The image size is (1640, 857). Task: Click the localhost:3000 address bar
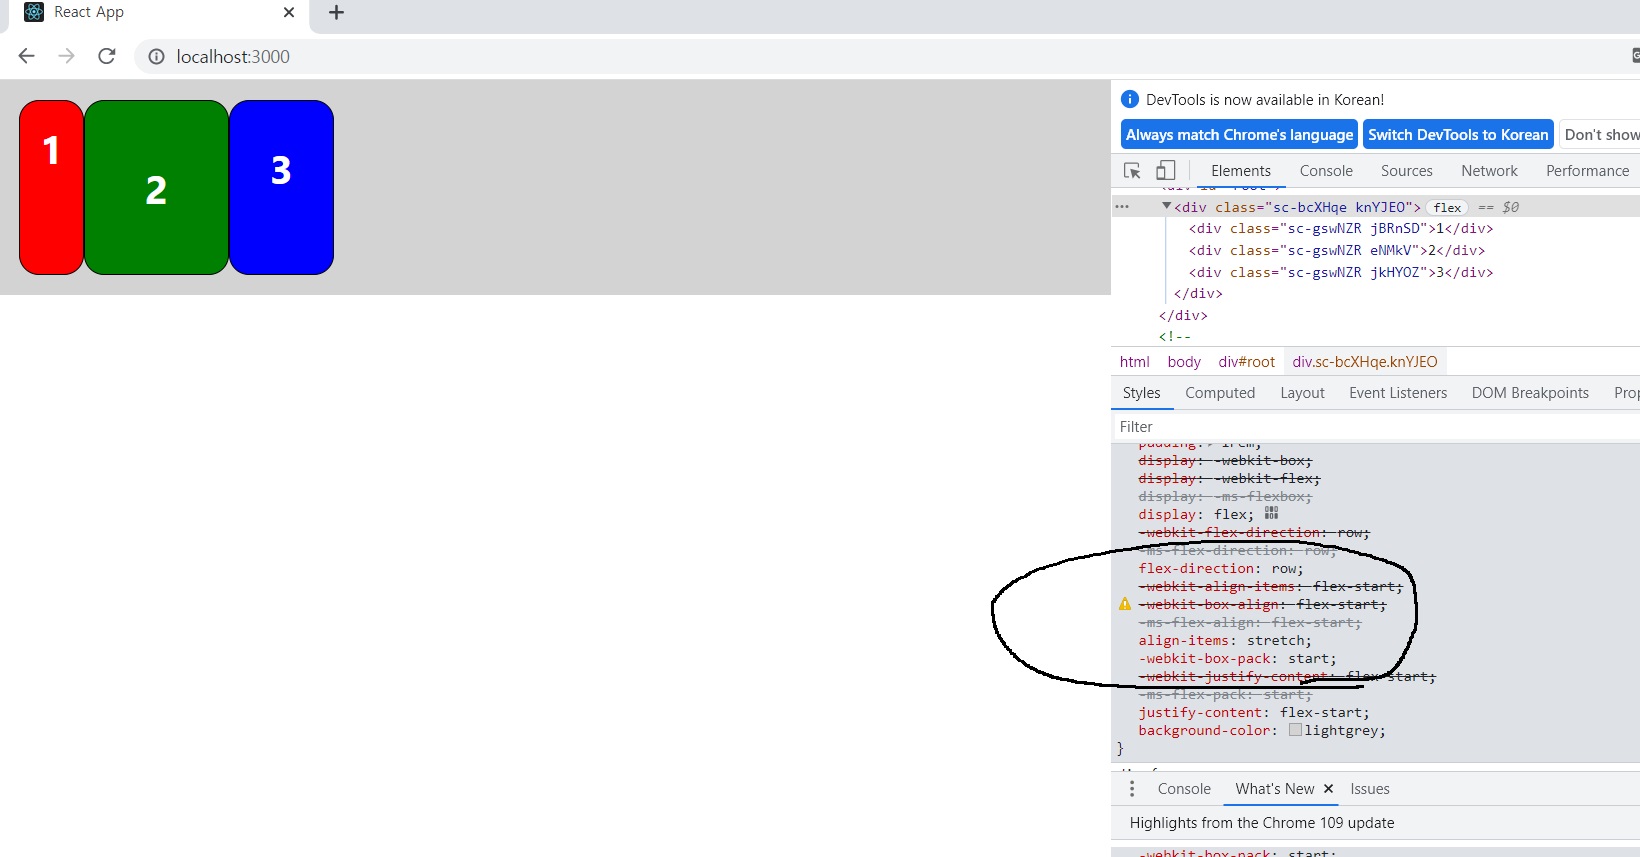coord(880,57)
